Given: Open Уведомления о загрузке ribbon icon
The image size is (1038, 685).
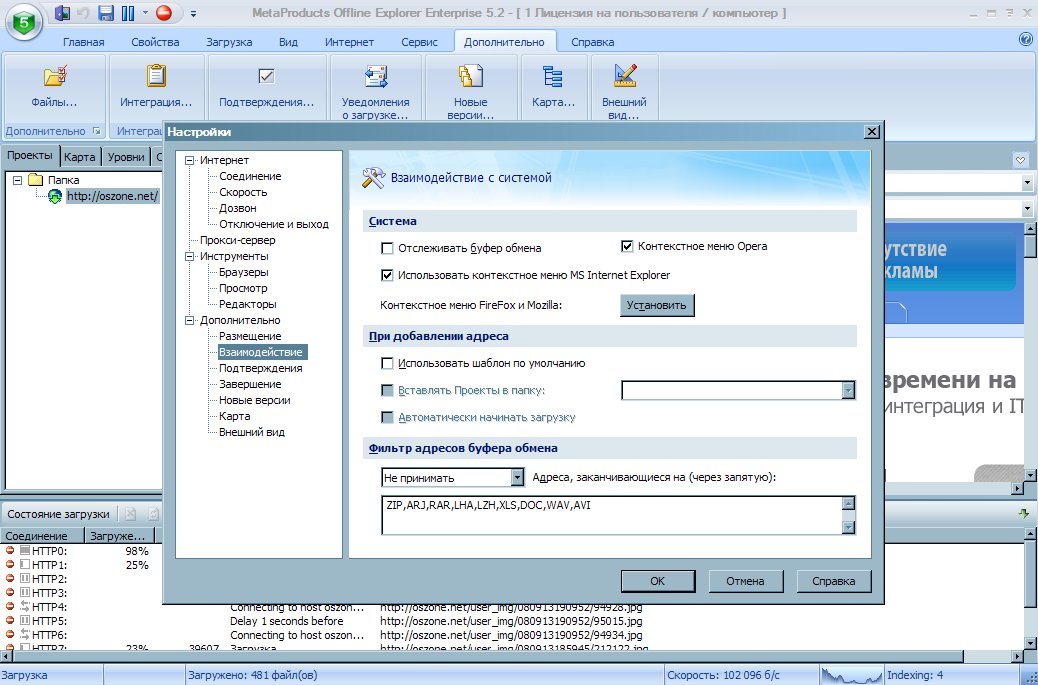Looking at the screenshot, I should click(x=375, y=76).
